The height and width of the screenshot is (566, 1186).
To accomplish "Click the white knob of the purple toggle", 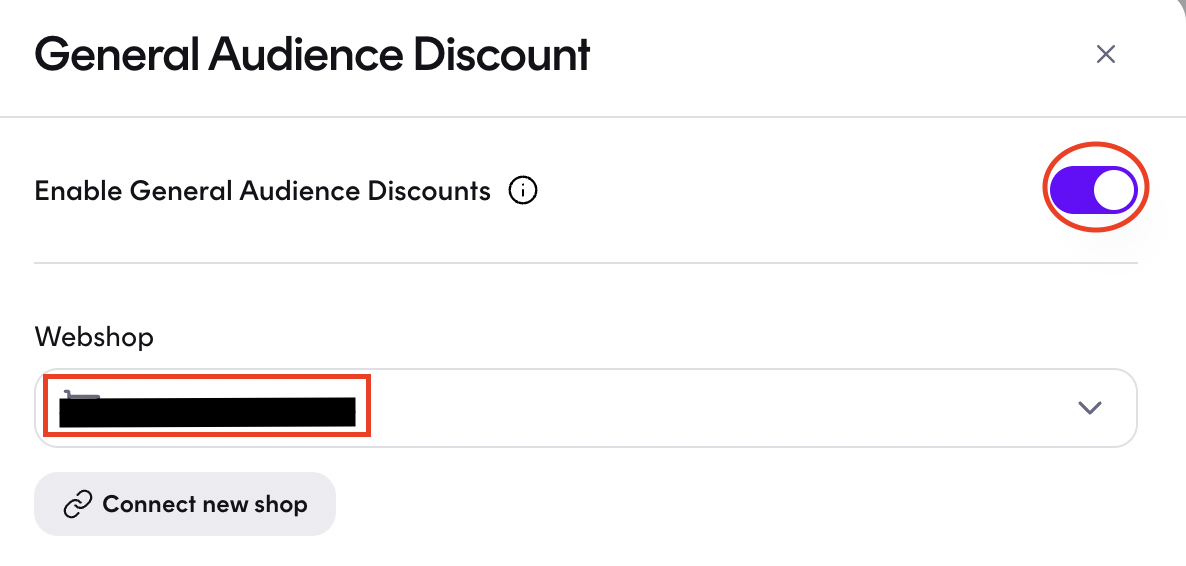I will [1114, 190].
